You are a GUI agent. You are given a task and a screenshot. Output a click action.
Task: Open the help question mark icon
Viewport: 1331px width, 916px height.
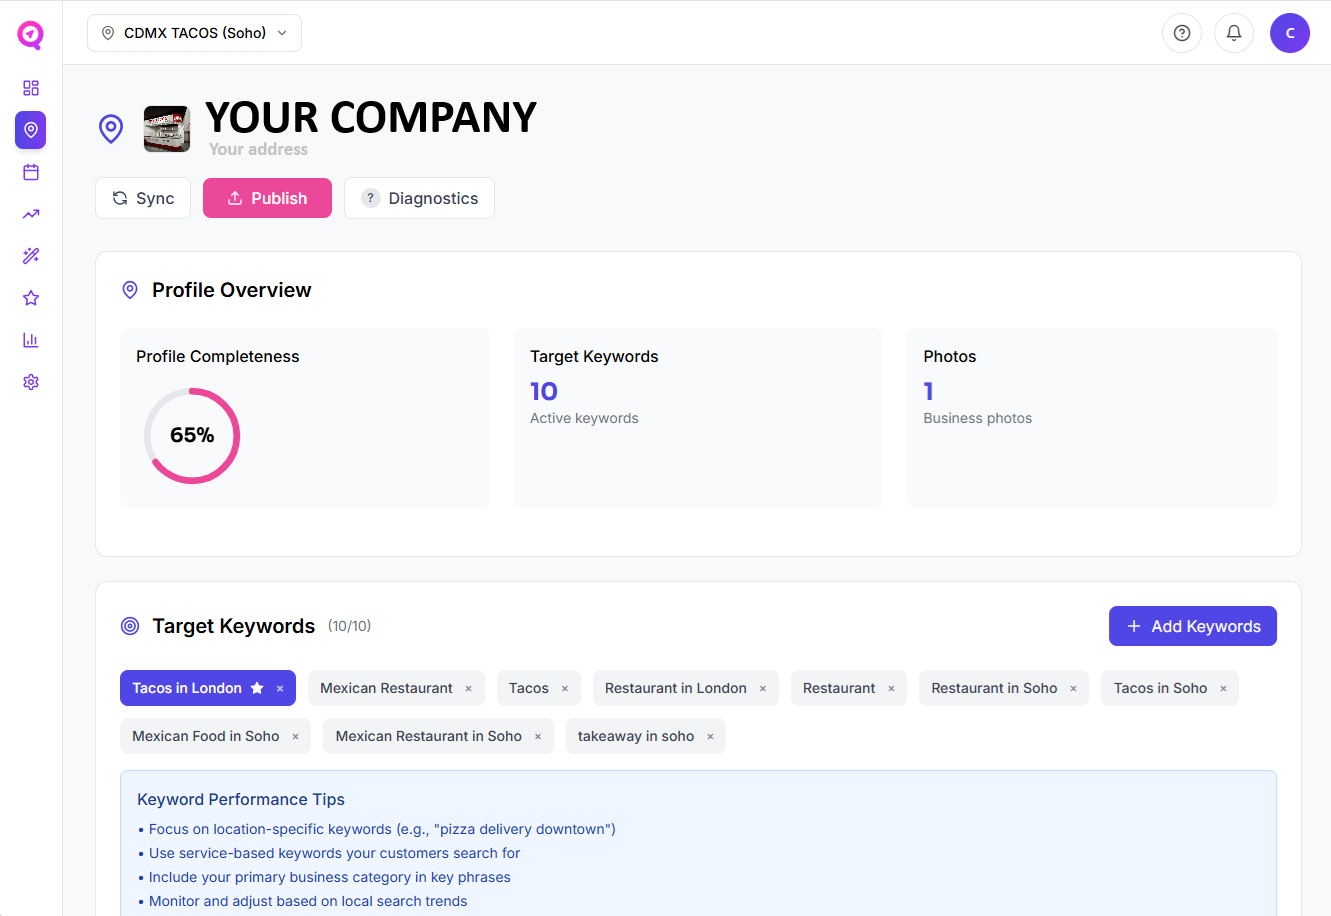coord(1181,33)
